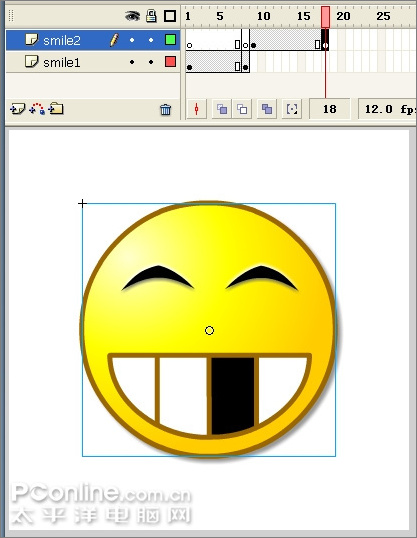Click frame 1 keyframe on smile1 layer
The height and width of the screenshot is (538, 417).
[189, 67]
